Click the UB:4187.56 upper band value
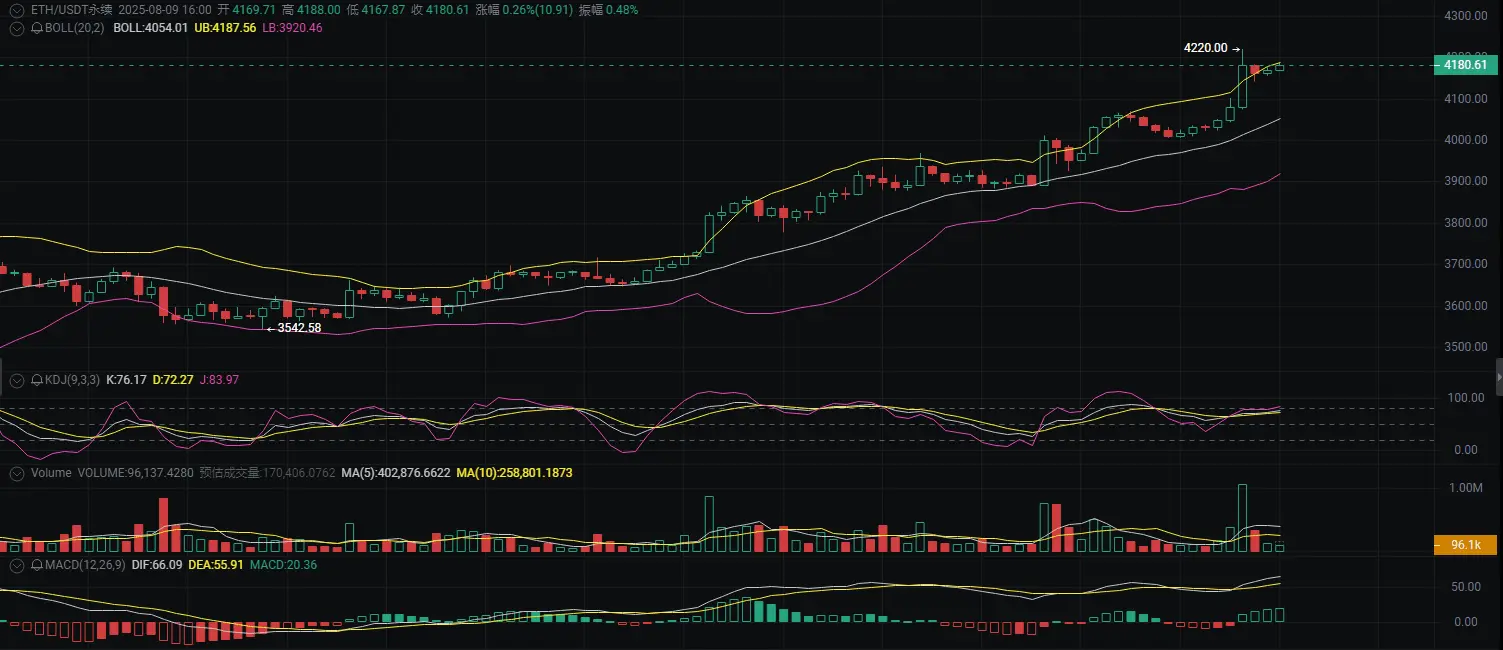 225,28
